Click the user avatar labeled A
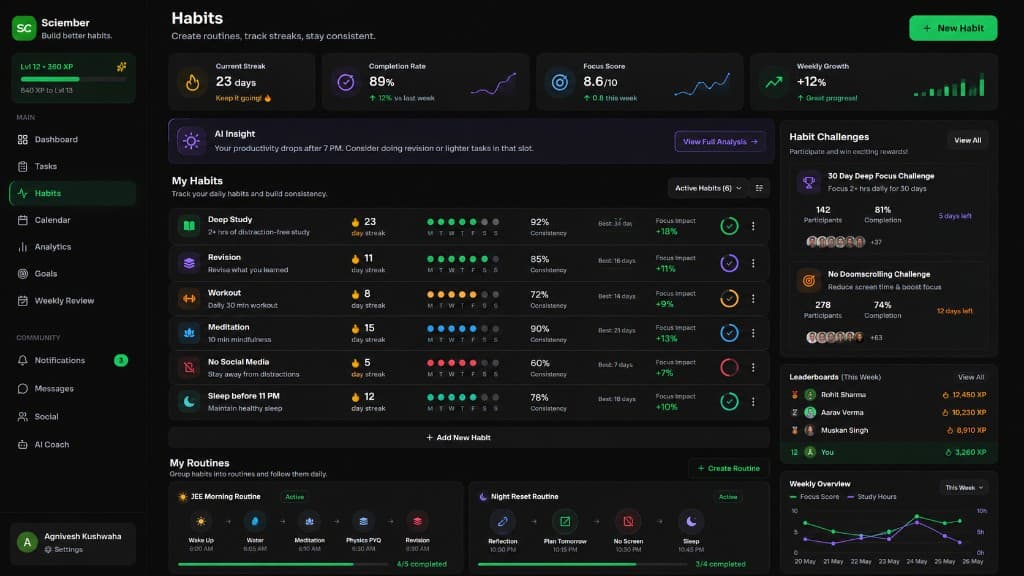 coord(27,542)
